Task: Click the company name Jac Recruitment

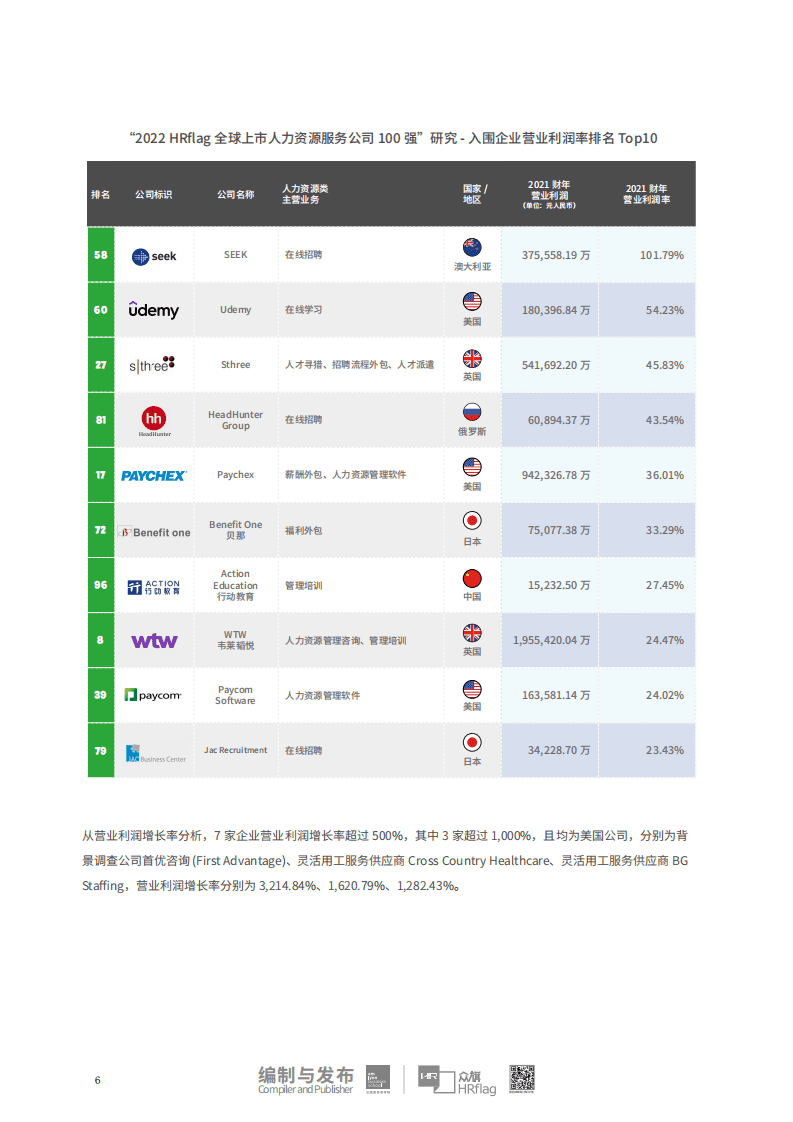Action: click(235, 750)
